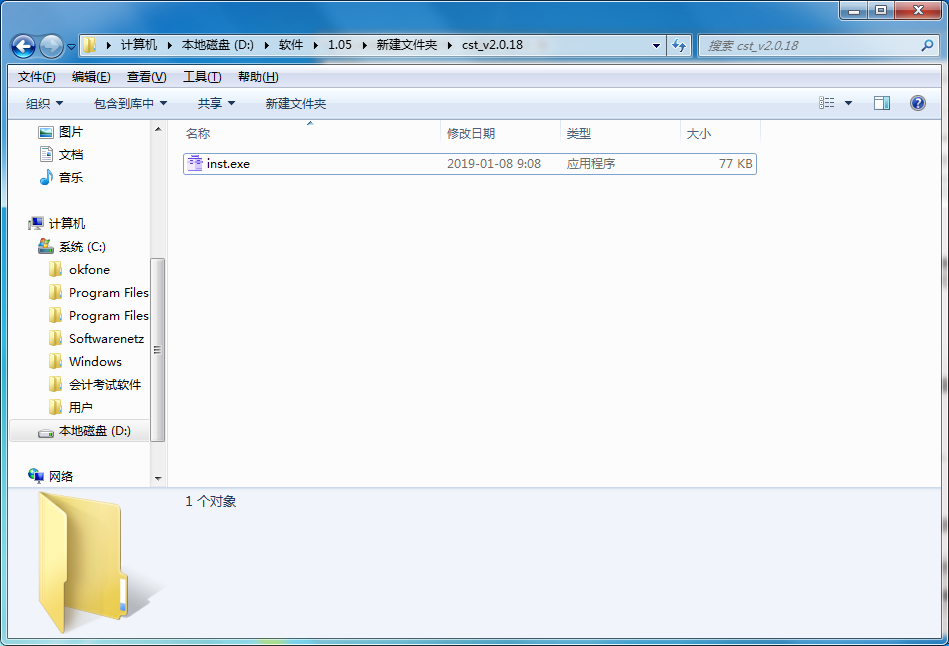
Task: Open the 包含到库中 dropdown
Action: [x=130, y=104]
